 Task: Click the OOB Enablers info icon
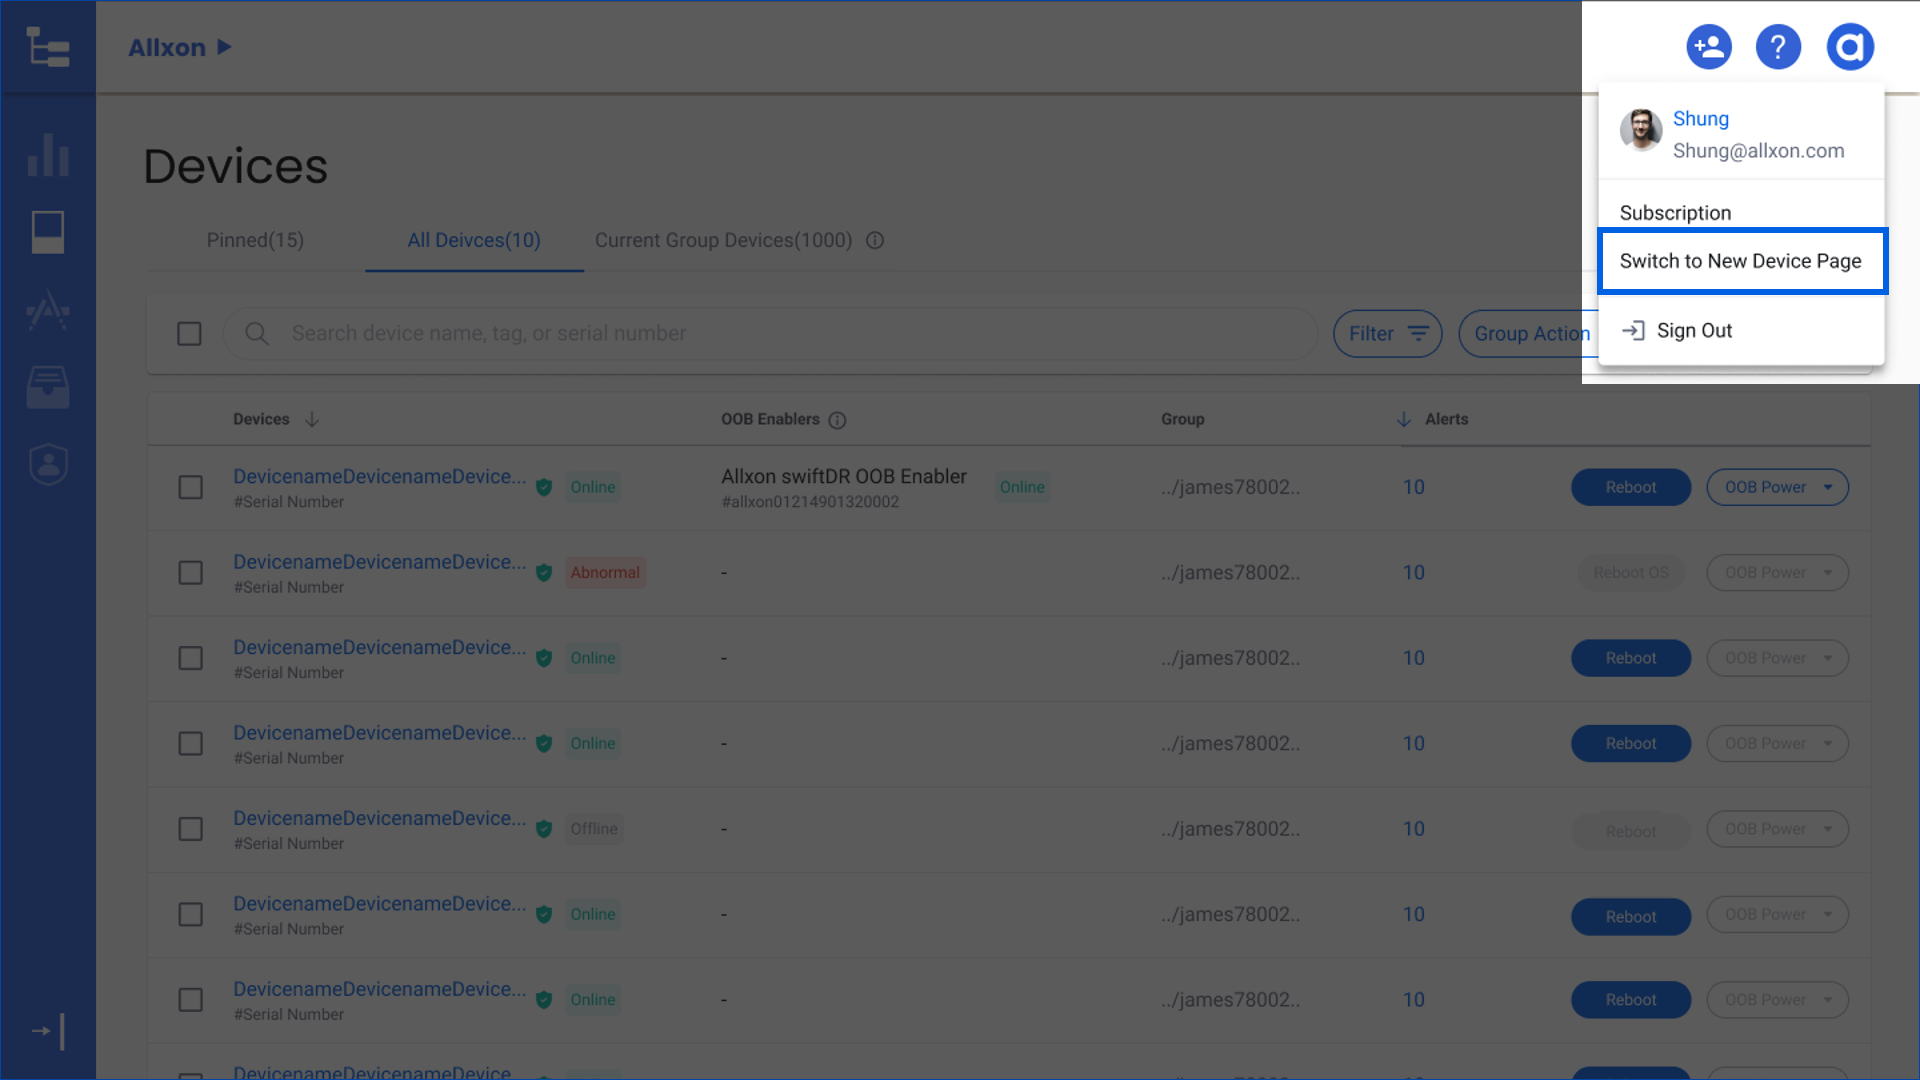click(x=838, y=420)
